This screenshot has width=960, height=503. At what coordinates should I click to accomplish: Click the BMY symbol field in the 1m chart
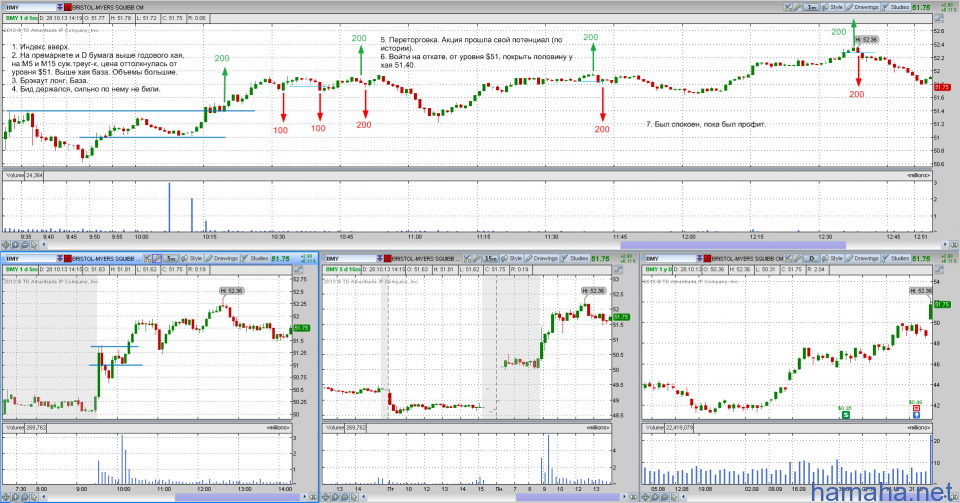tap(31, 7)
